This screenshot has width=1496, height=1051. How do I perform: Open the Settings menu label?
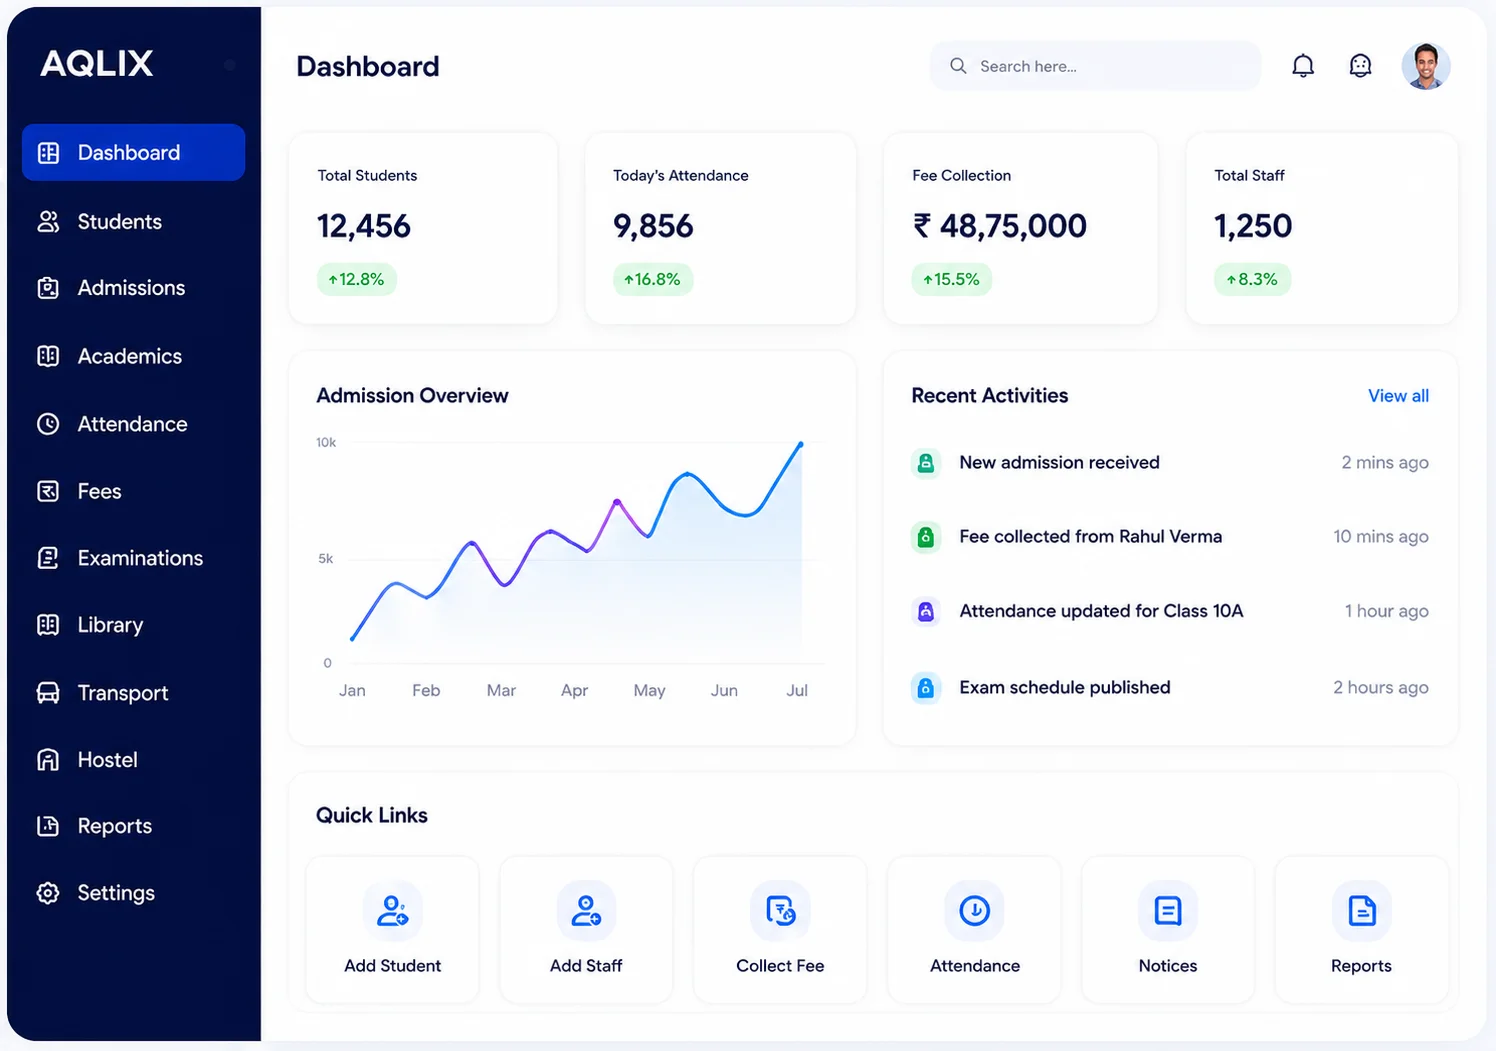coord(116,893)
